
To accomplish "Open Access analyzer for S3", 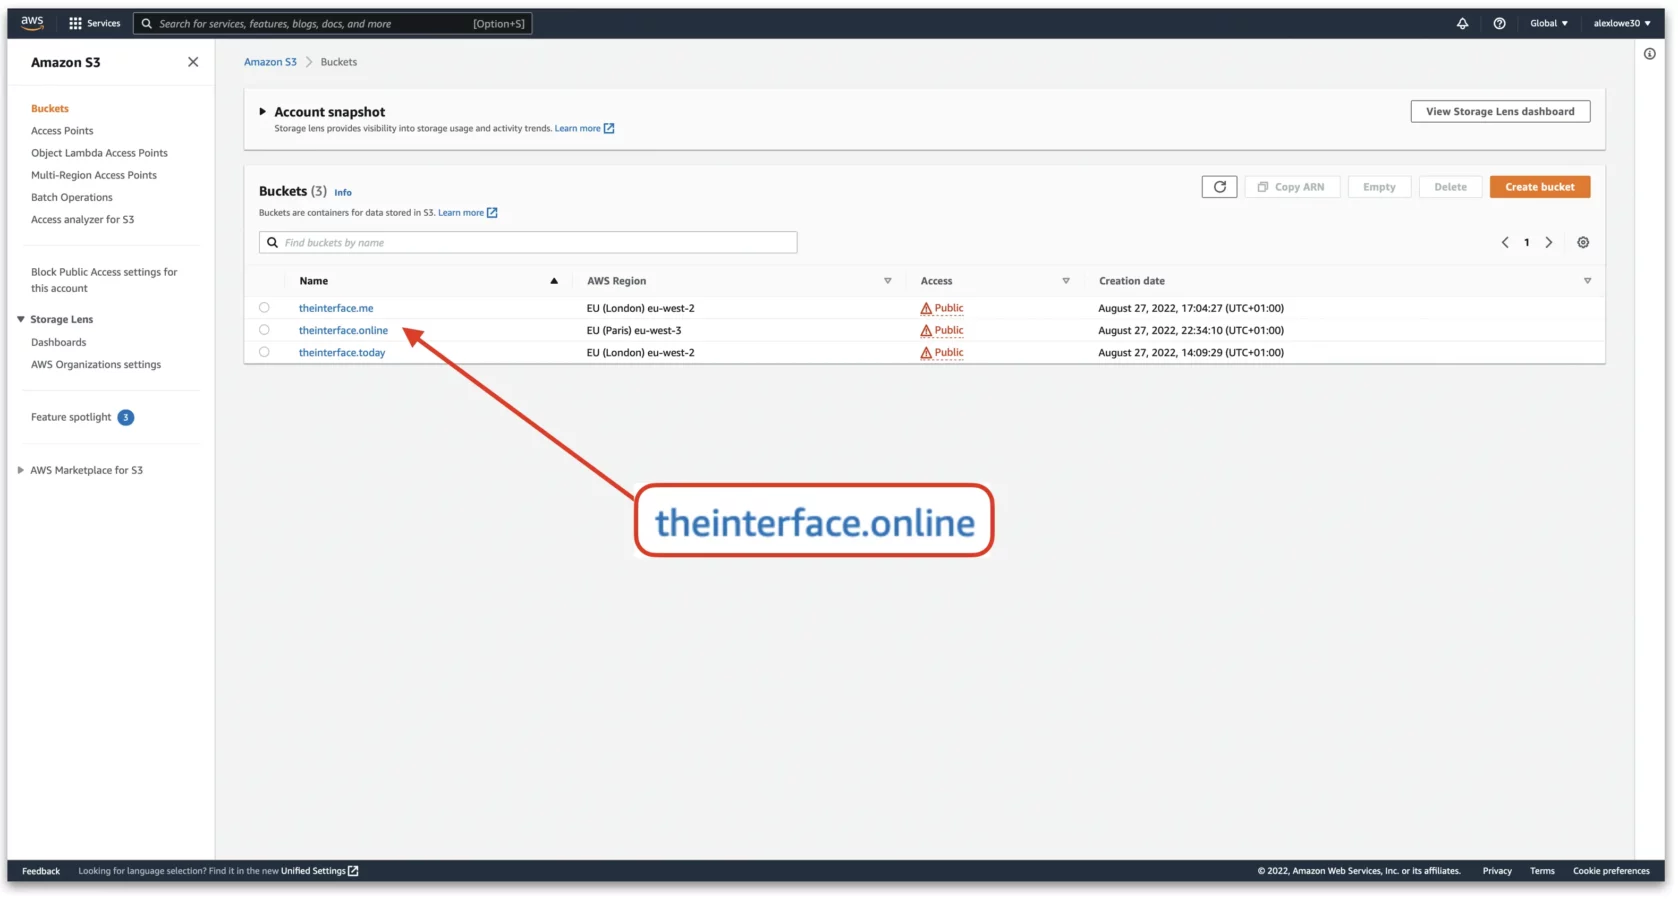I will point(82,220).
